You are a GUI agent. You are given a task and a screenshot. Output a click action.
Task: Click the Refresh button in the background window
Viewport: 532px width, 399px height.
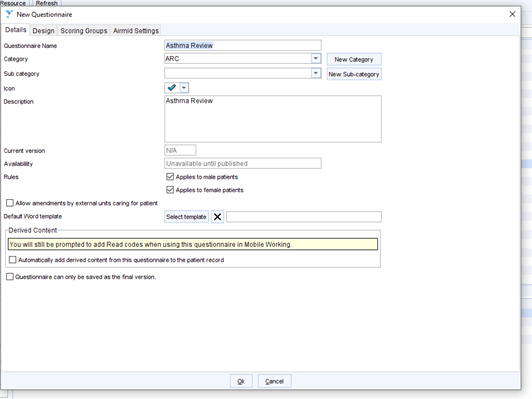[x=47, y=3]
